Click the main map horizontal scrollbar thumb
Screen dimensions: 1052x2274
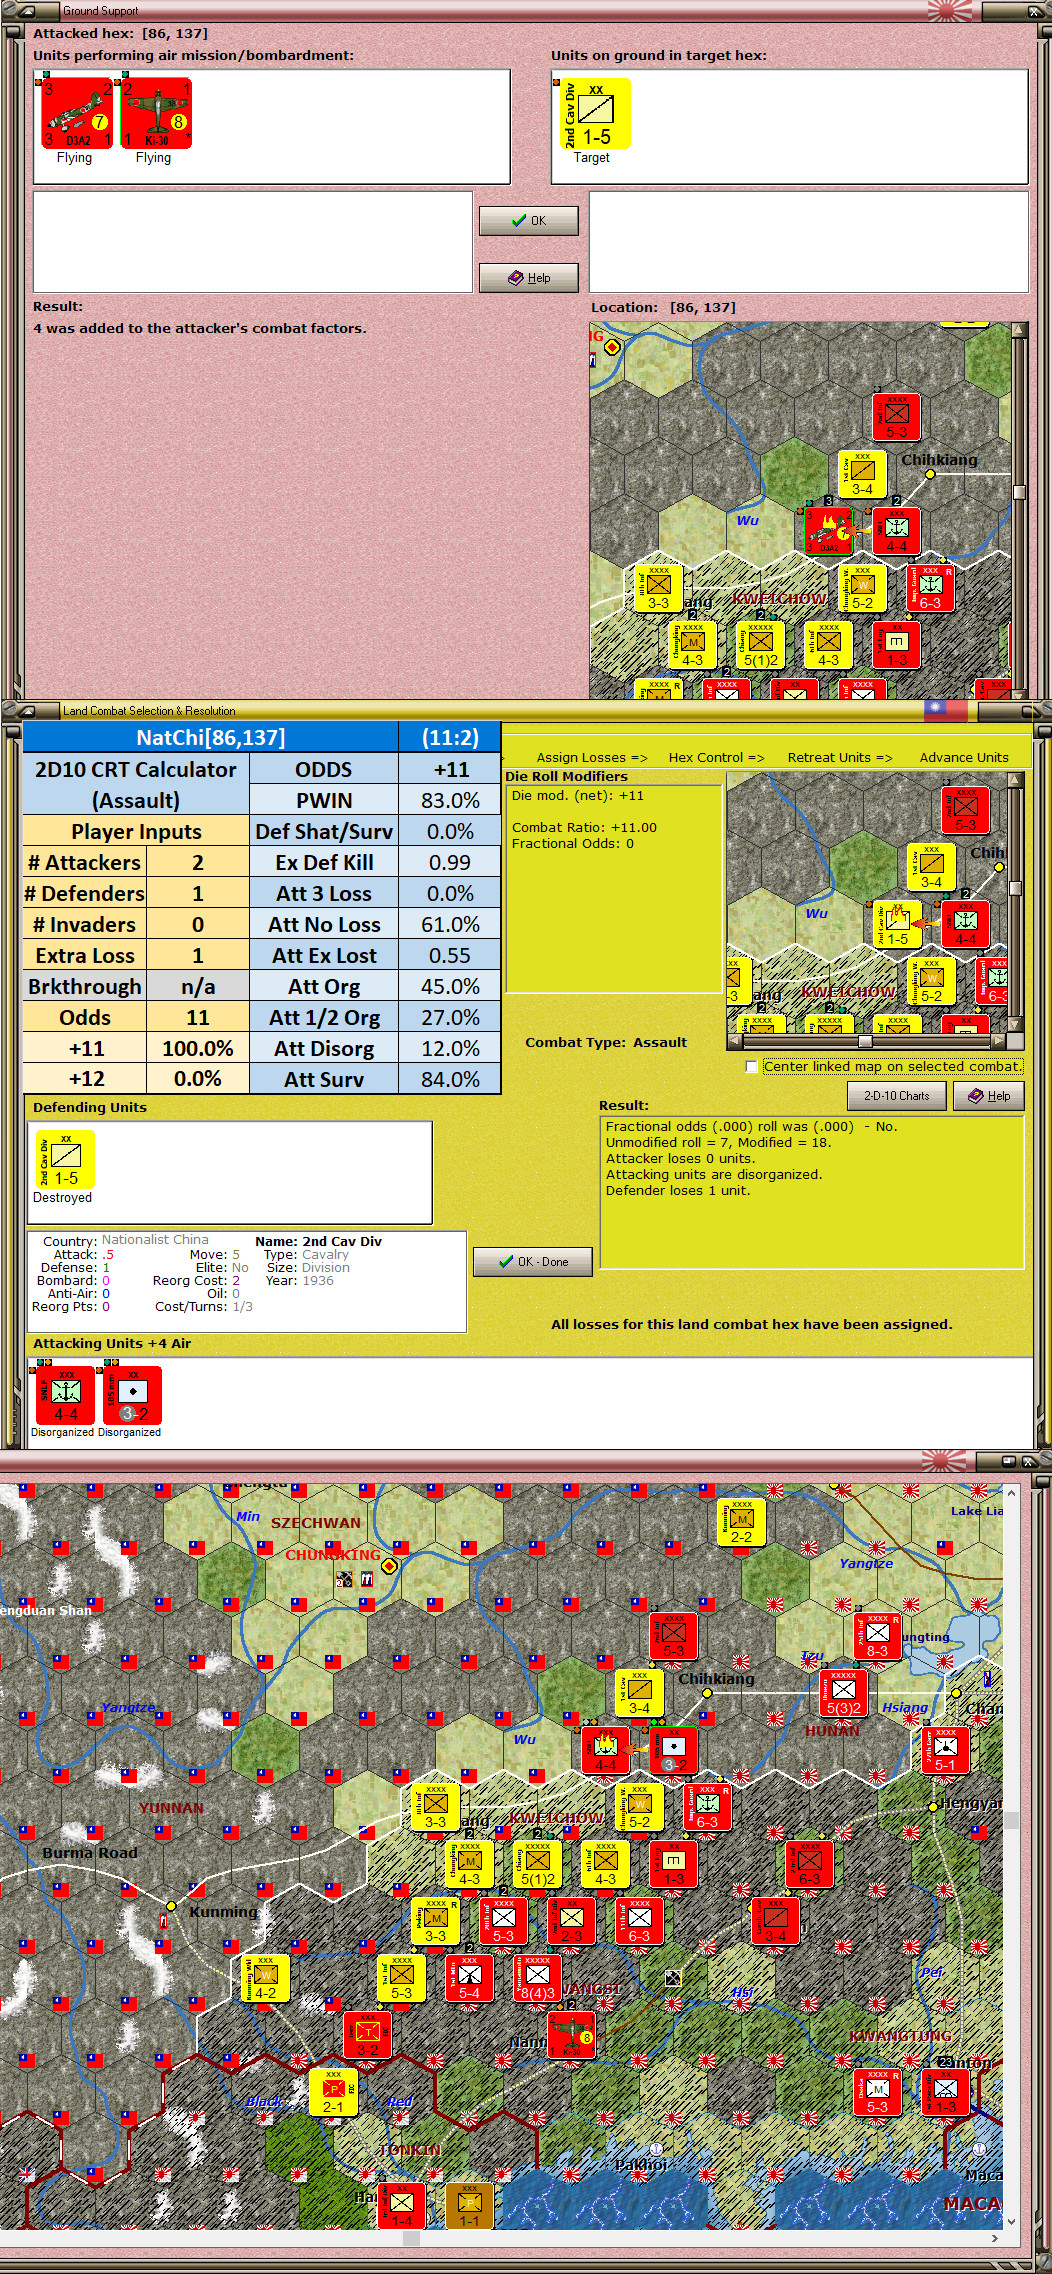tap(411, 2239)
